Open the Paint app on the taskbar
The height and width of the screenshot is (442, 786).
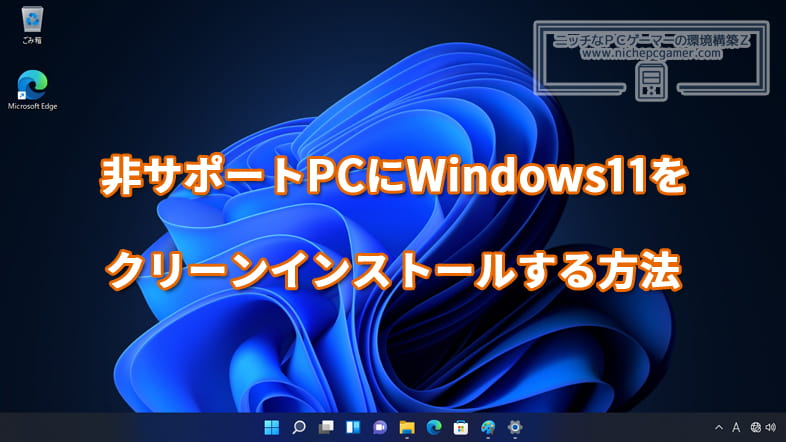tap(488, 427)
